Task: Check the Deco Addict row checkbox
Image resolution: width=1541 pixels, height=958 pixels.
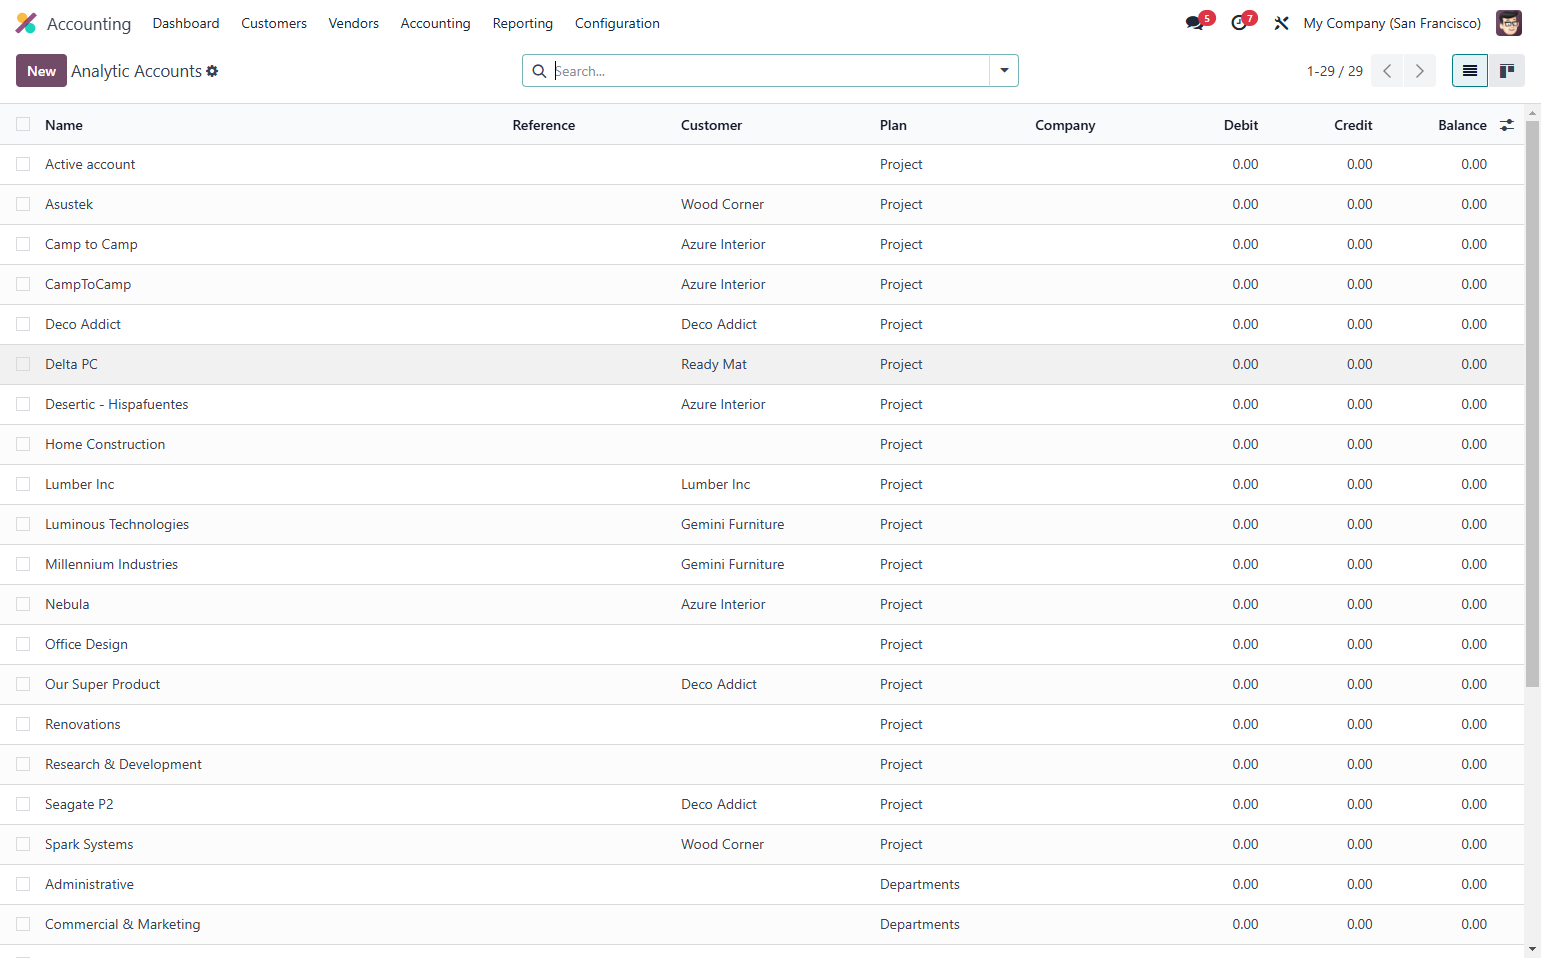Action: (23, 324)
